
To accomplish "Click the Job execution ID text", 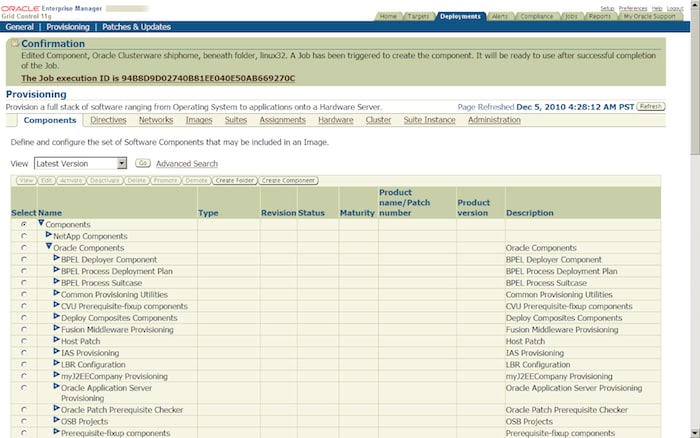I will (x=158, y=78).
